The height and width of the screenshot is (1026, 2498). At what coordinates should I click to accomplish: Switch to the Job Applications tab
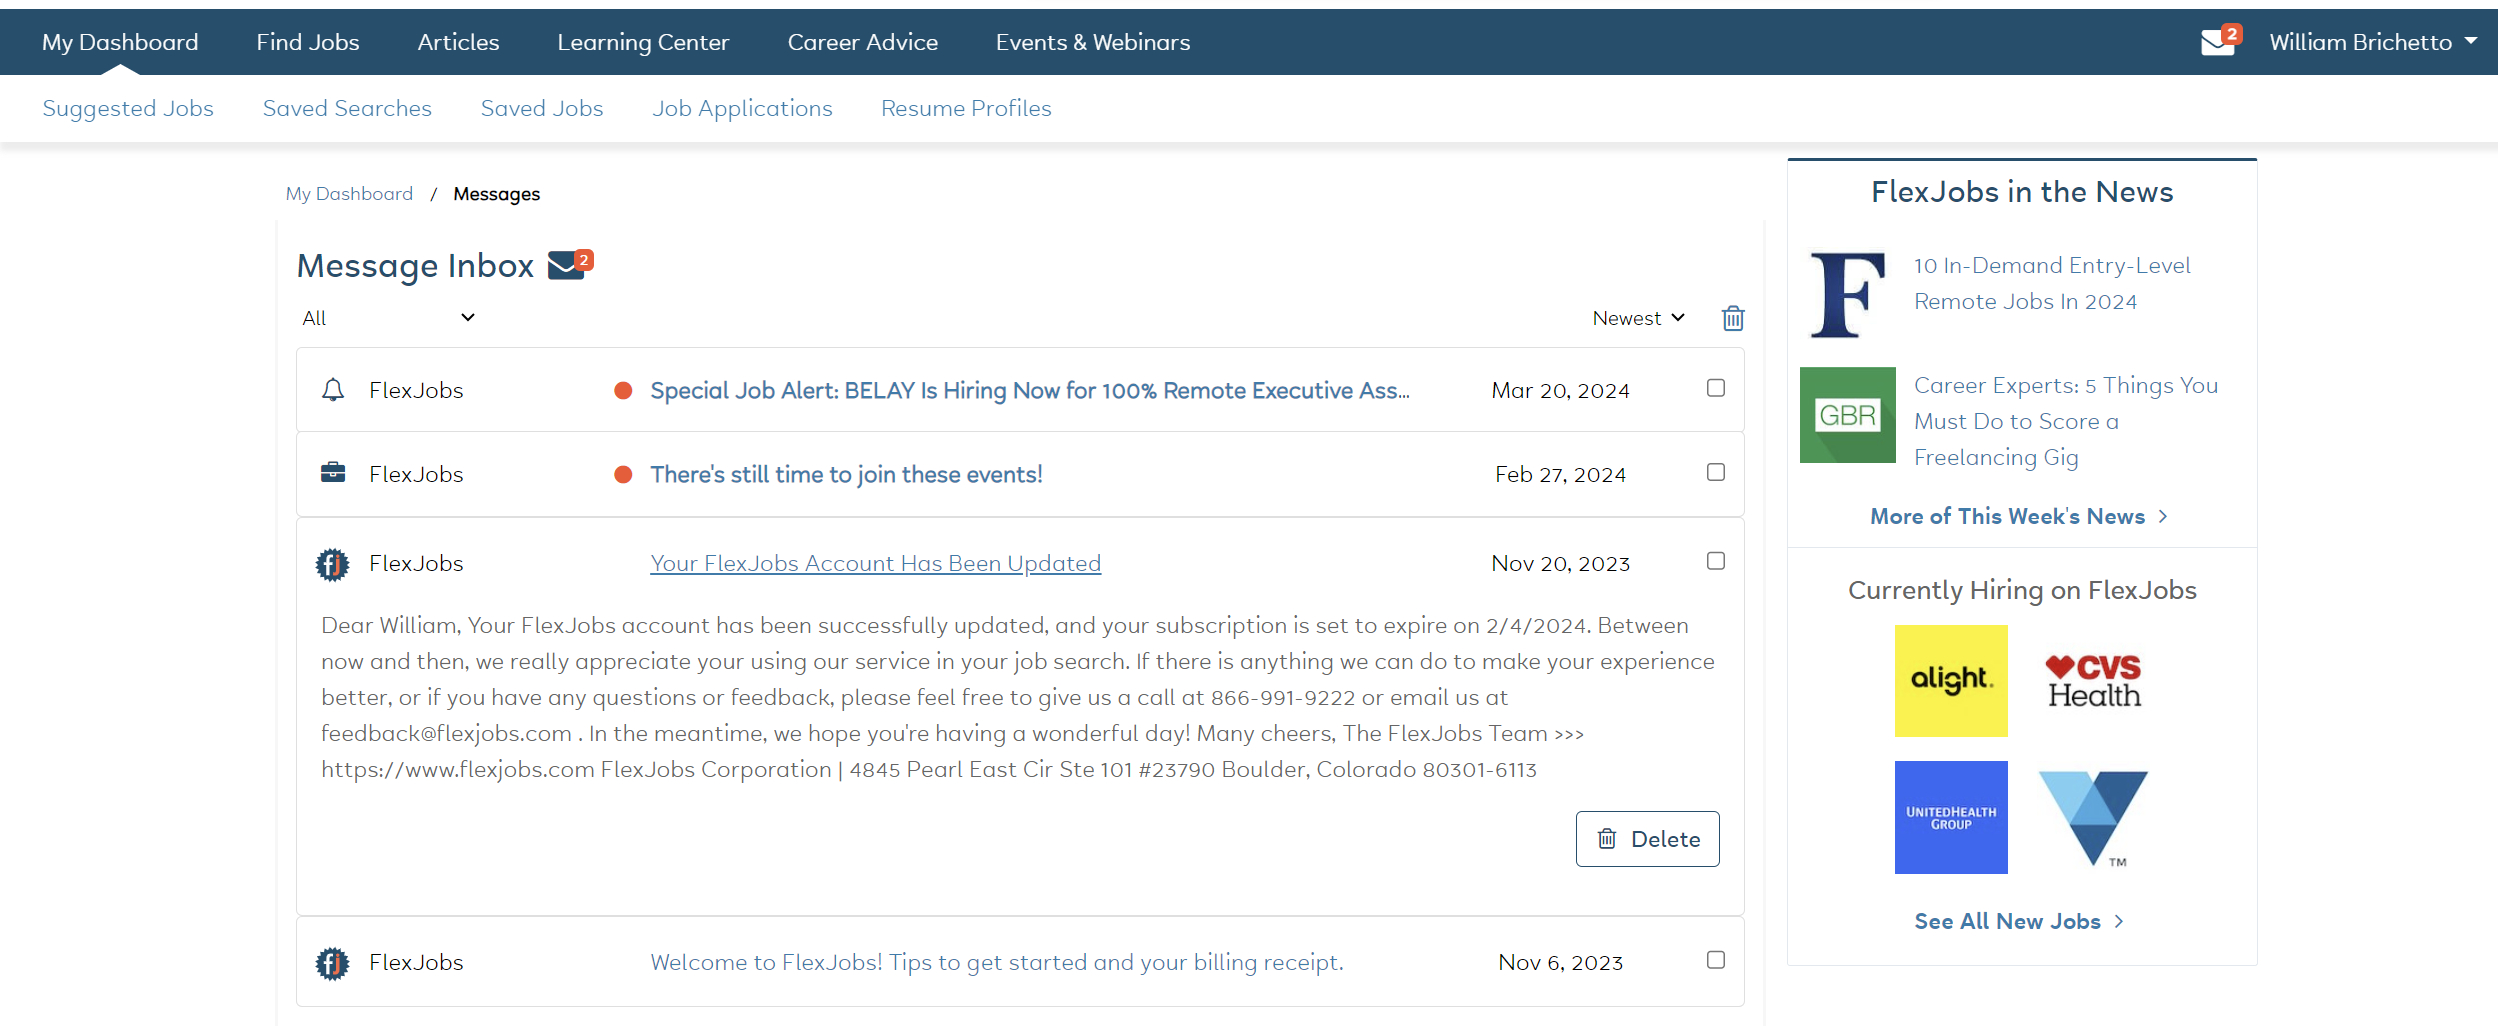pos(742,108)
